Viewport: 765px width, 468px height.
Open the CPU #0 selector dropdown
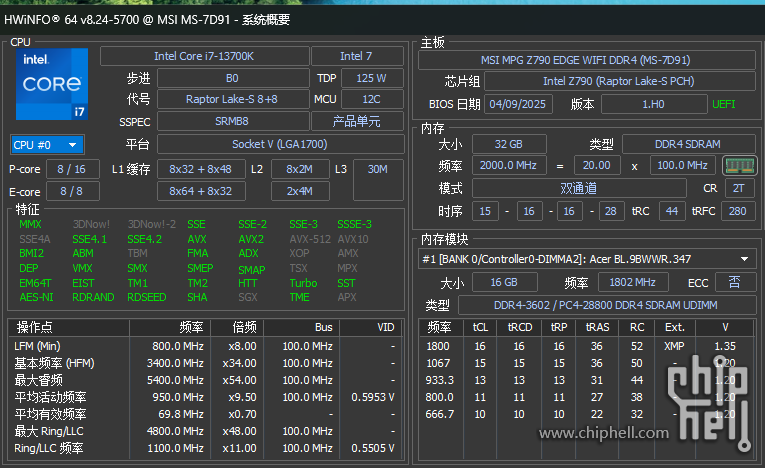[x=47, y=145]
